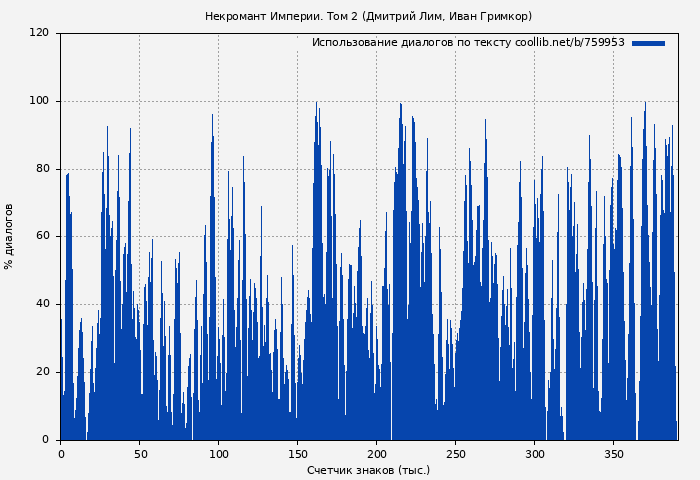Click the y-axis tick label 120

pos(39,33)
